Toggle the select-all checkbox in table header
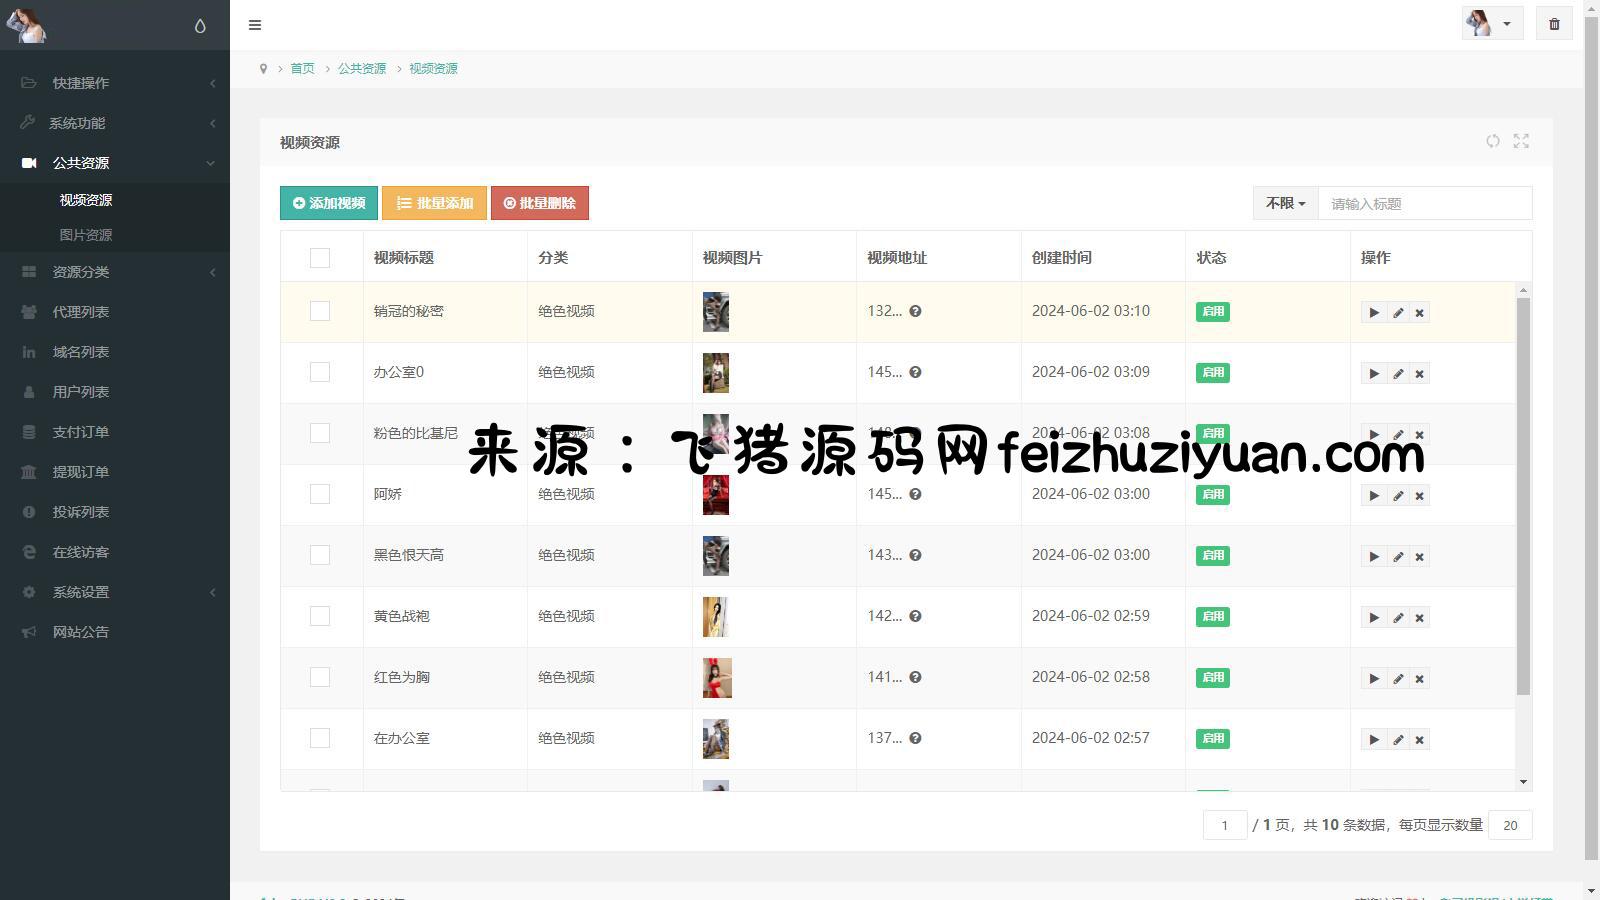Image resolution: width=1600 pixels, height=900 pixels. [320, 258]
